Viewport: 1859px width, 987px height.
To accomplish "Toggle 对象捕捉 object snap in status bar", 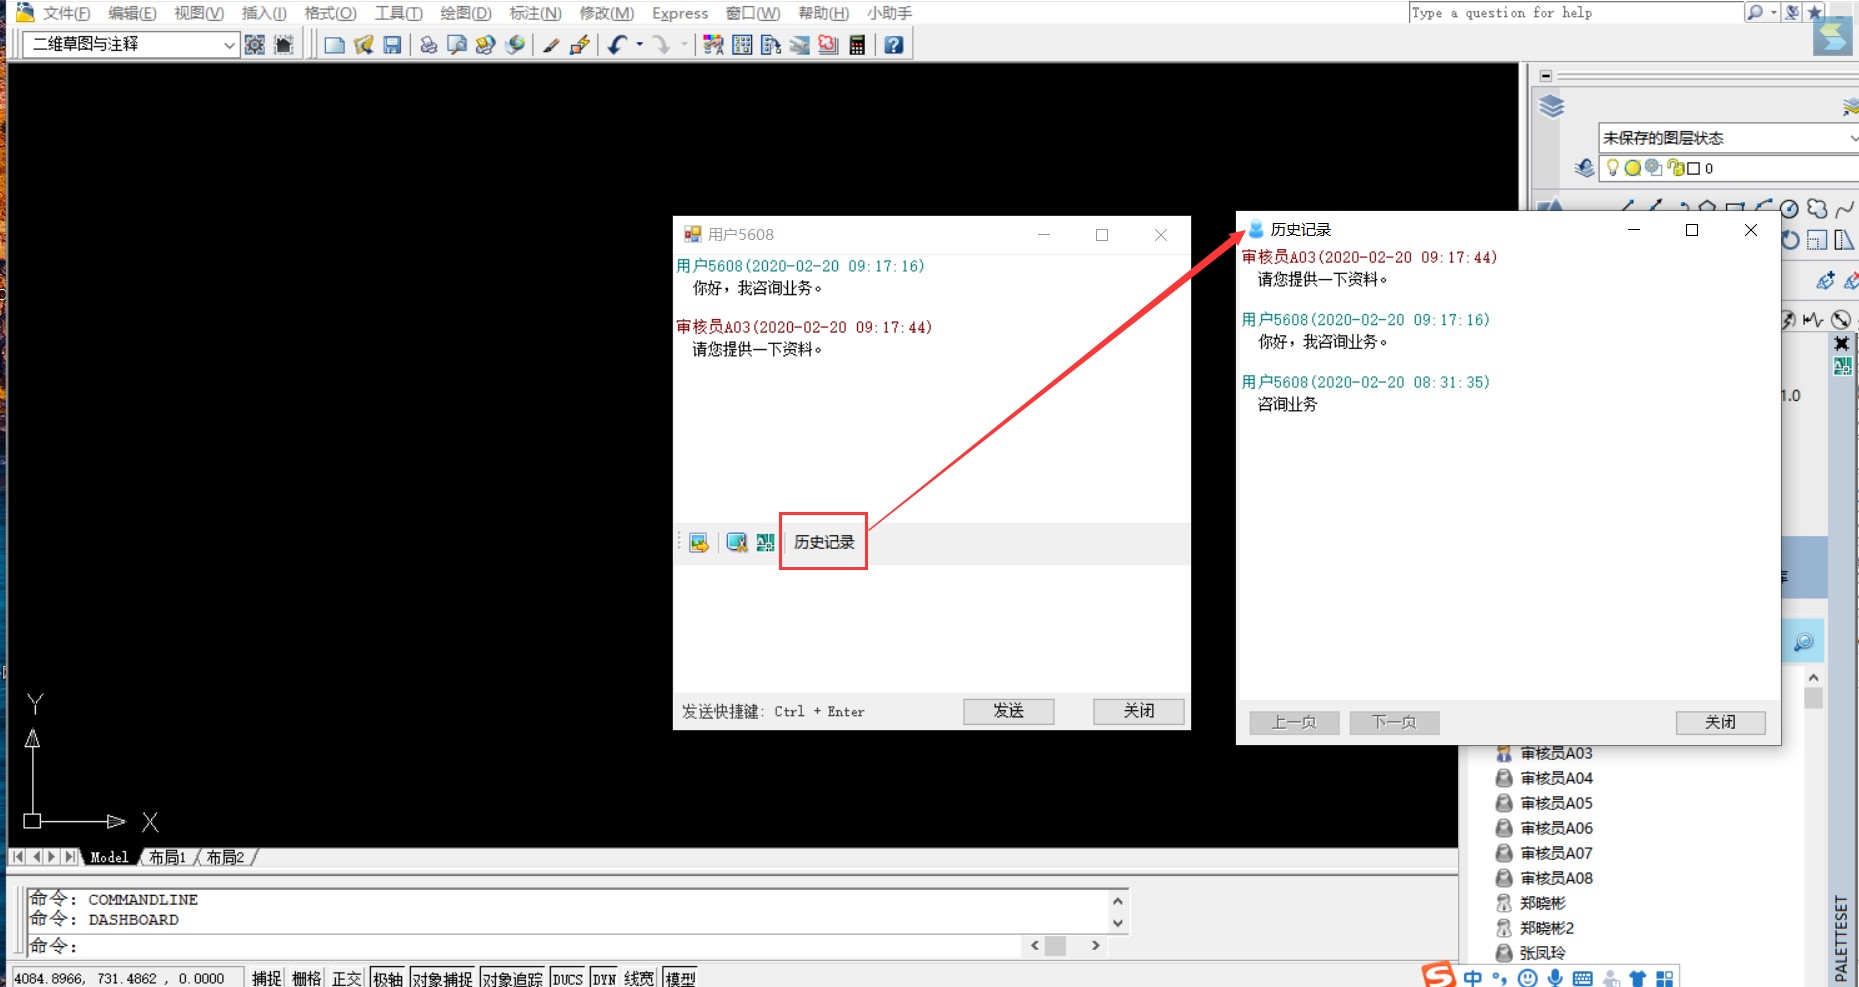I will pos(442,978).
